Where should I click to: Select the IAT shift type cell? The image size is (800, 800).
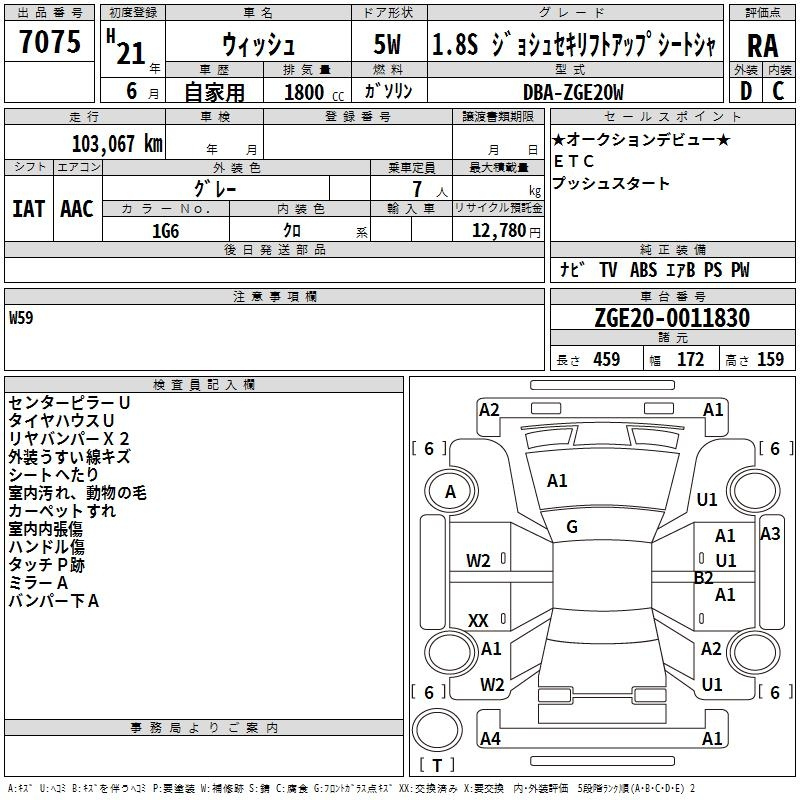pos(28,209)
